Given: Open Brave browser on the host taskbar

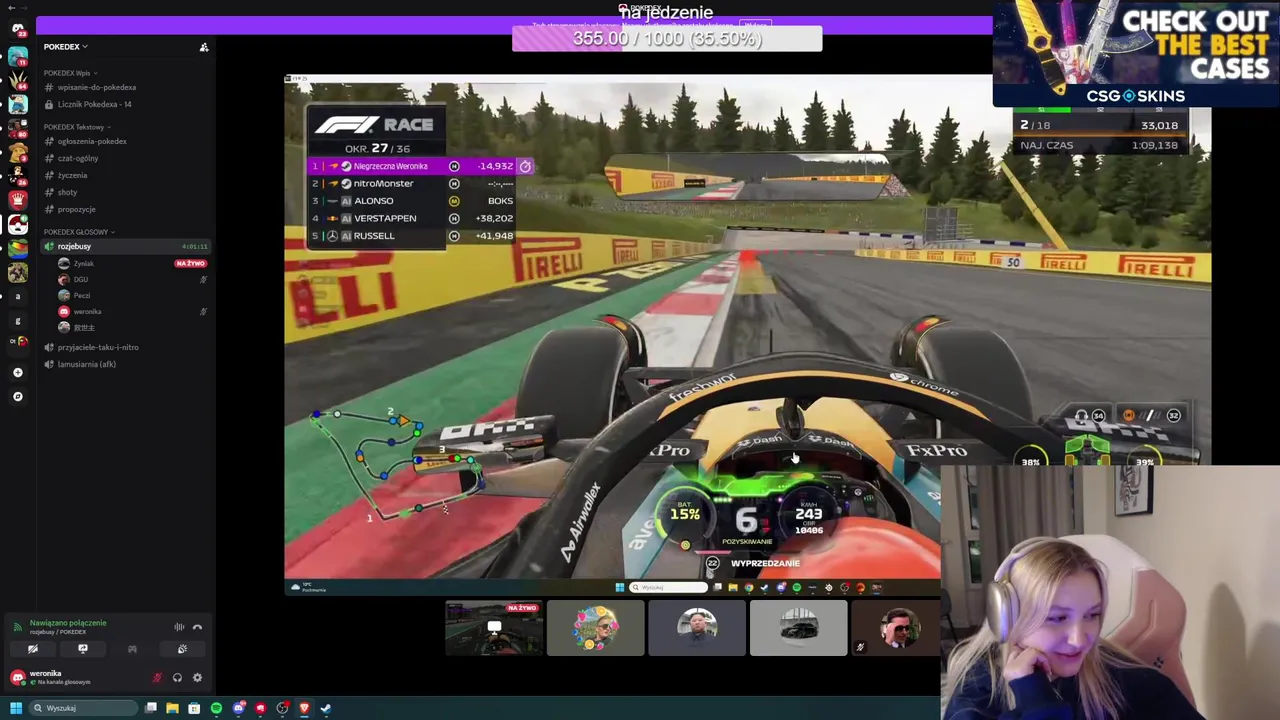Looking at the screenshot, I should (x=304, y=708).
